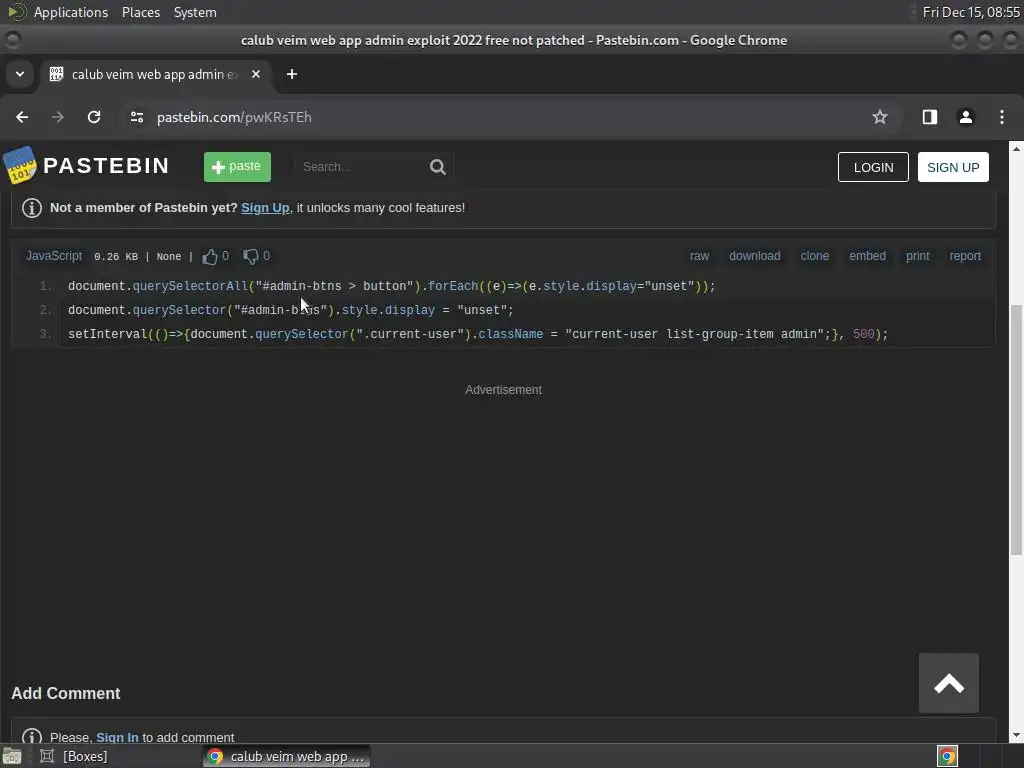The image size is (1024, 768).
Task: Follow the Sign Up link in notice
Action: click(x=265, y=208)
